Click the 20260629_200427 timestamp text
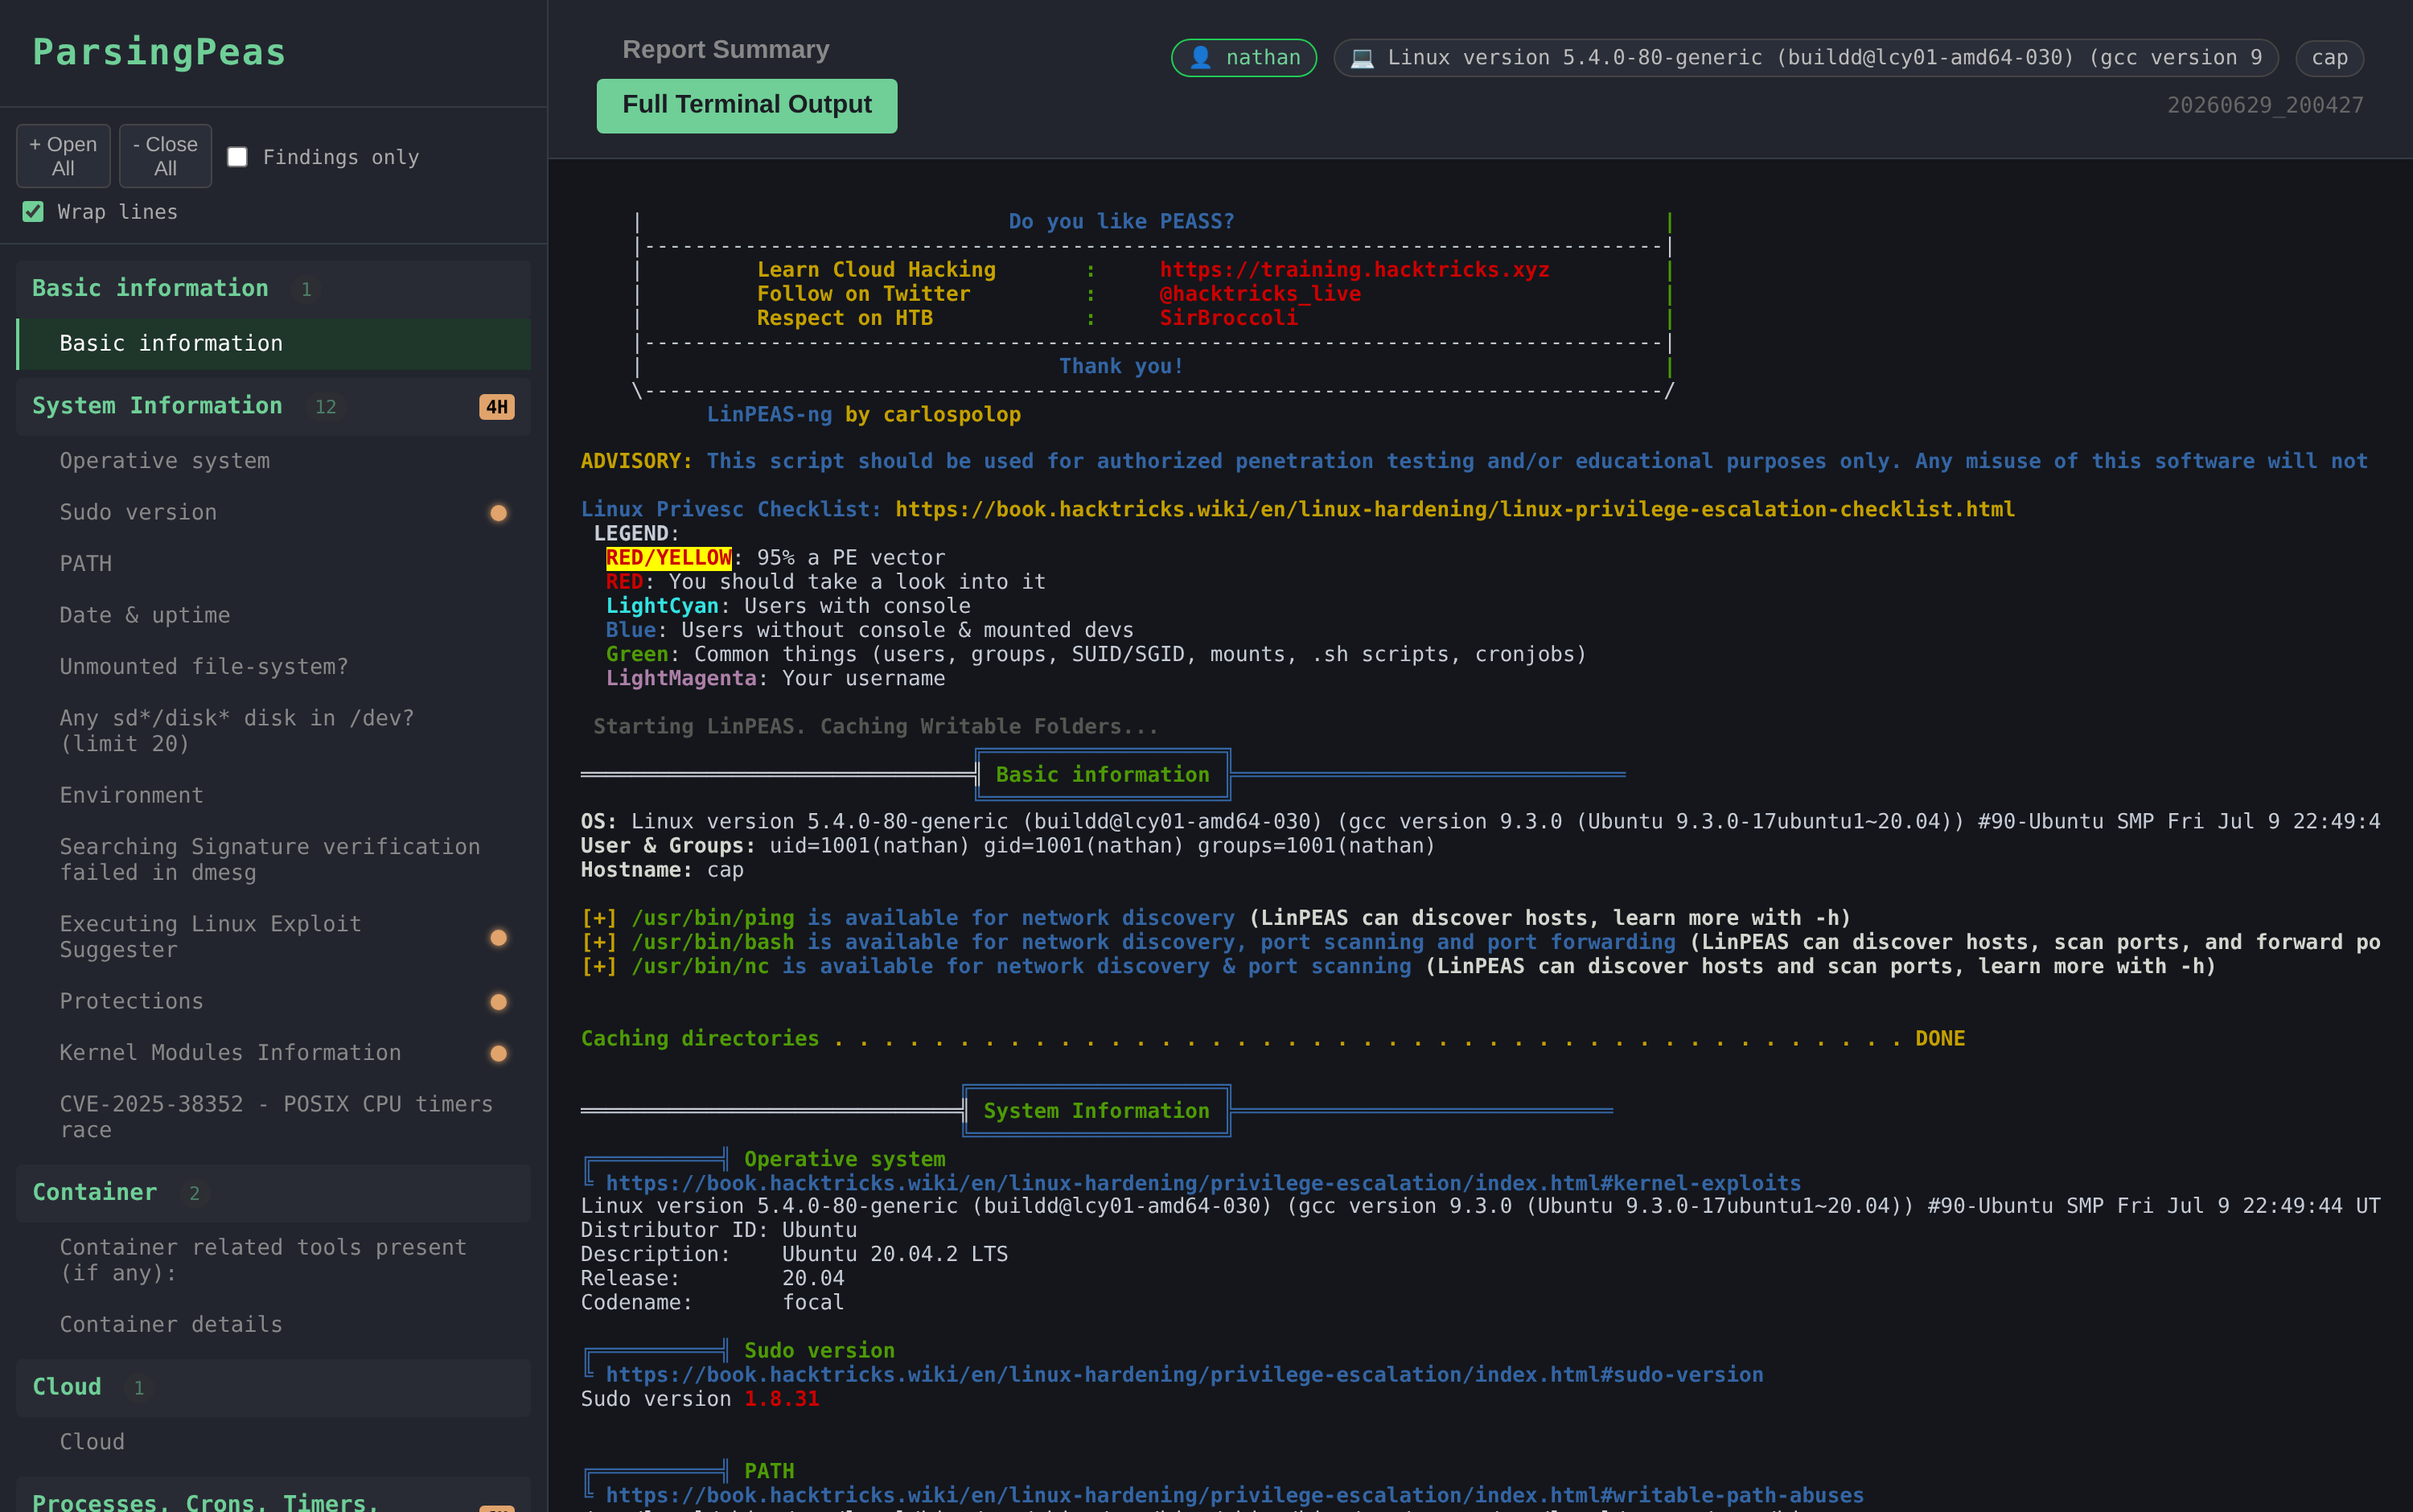Viewport: 2413px width, 1512px height. [2265, 106]
